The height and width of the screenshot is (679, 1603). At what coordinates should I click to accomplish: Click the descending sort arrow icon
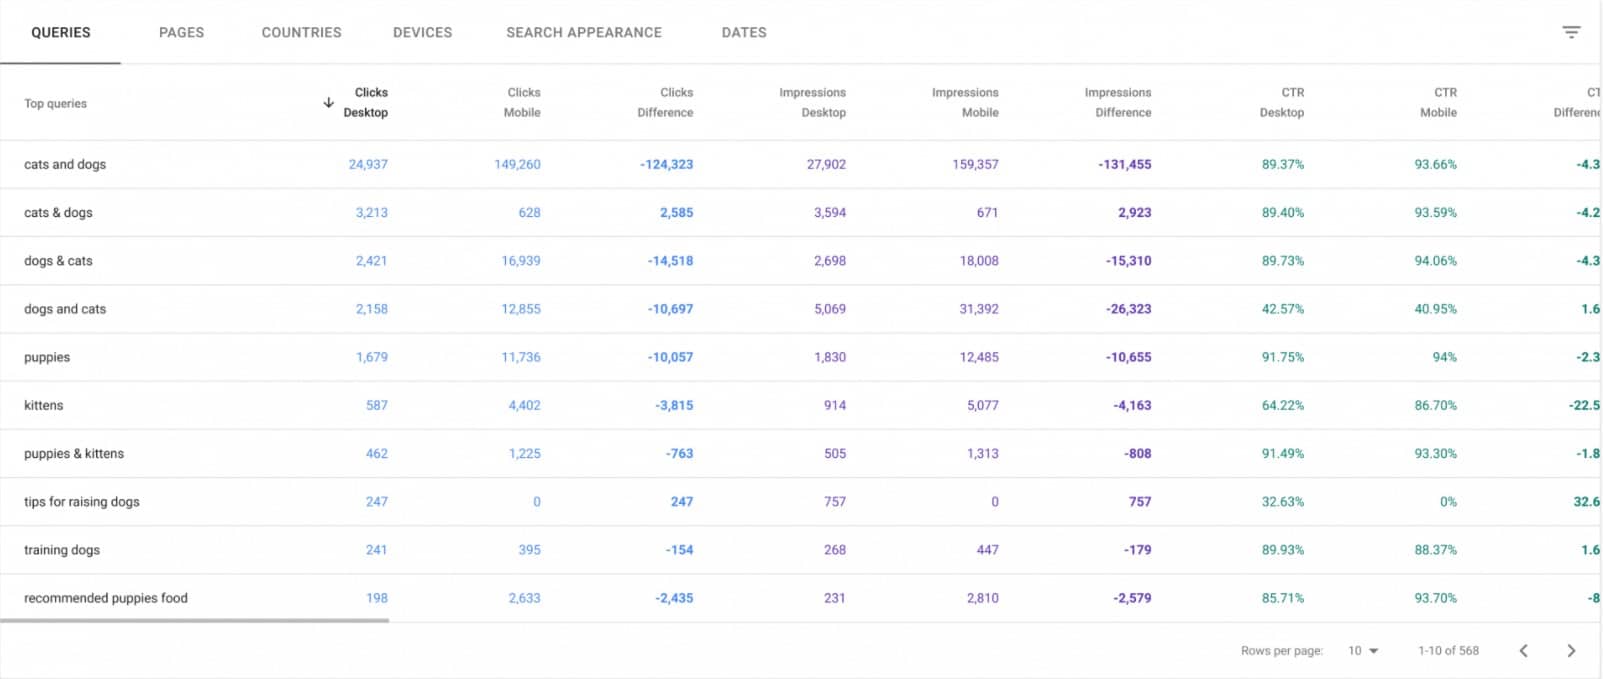tap(328, 103)
